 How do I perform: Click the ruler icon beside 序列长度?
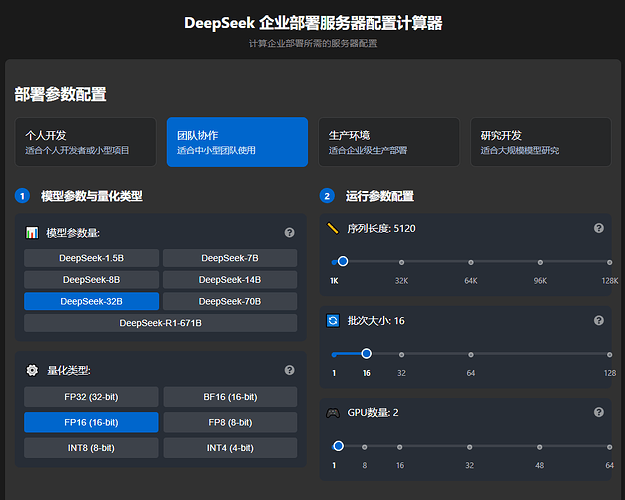pyautogui.click(x=333, y=228)
